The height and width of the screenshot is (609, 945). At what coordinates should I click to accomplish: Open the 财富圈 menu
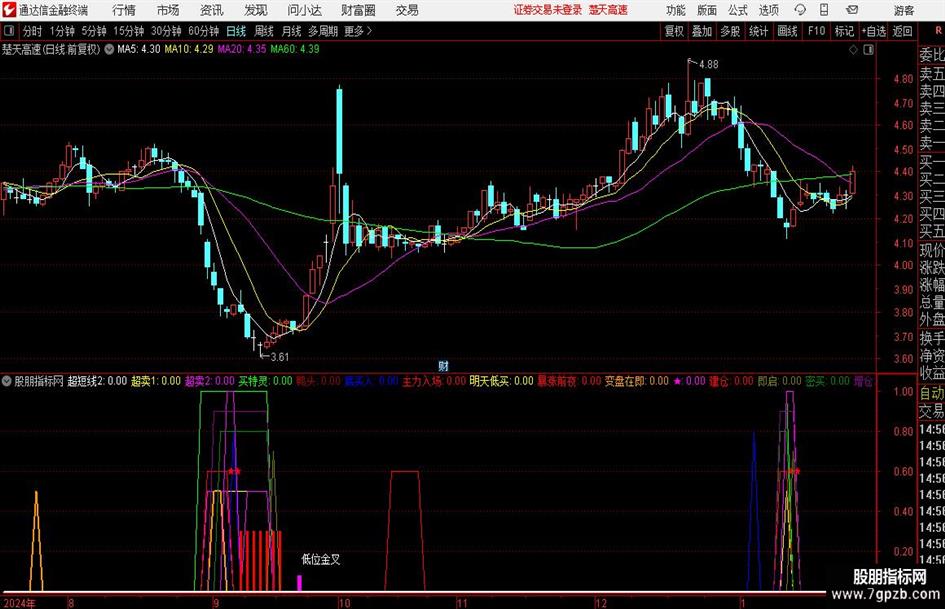point(358,10)
